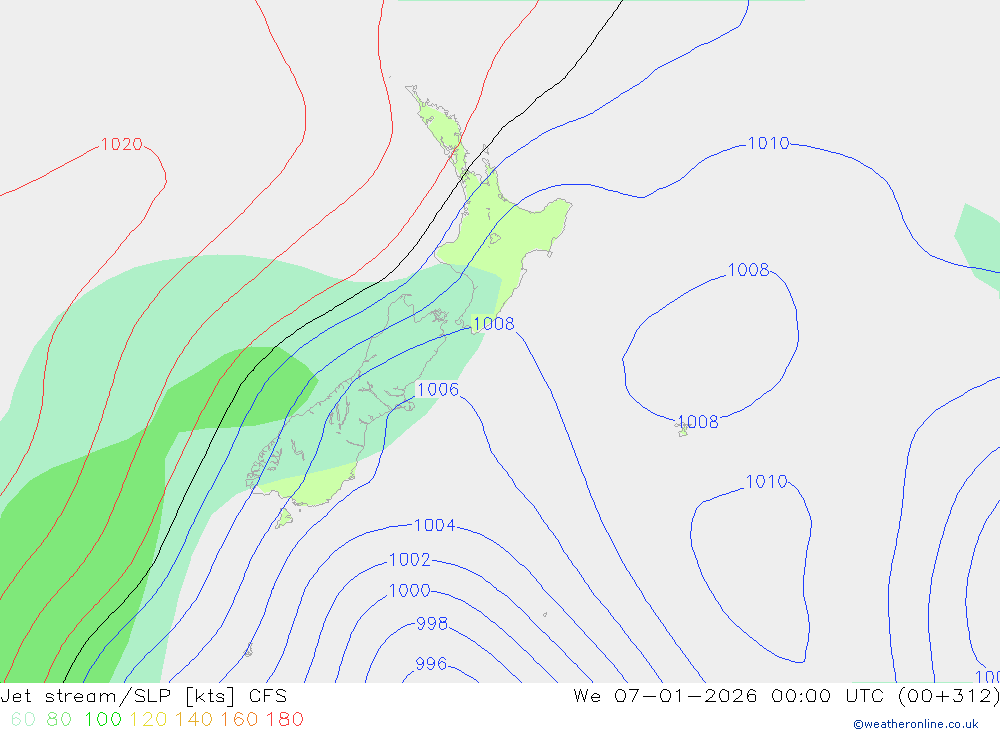Click the 160 kts legend value
The image size is (1000, 733).
tap(239, 719)
